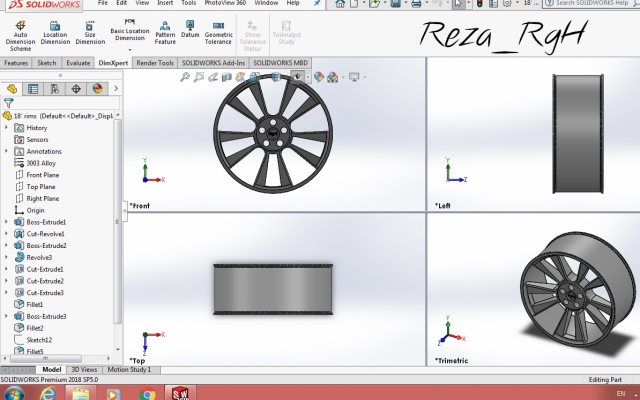Click the tree filter funnel icon
Viewport: 640px width, 400px height.
click(x=8, y=103)
